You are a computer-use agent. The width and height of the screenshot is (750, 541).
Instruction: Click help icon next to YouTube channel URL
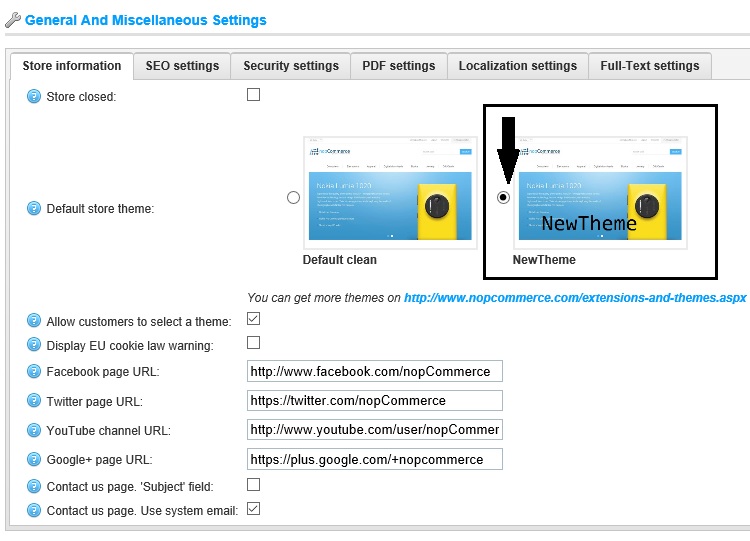point(35,431)
